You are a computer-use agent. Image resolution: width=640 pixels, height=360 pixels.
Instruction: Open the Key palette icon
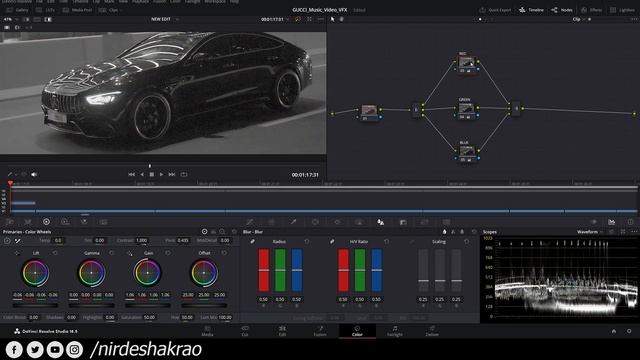(x=403, y=222)
